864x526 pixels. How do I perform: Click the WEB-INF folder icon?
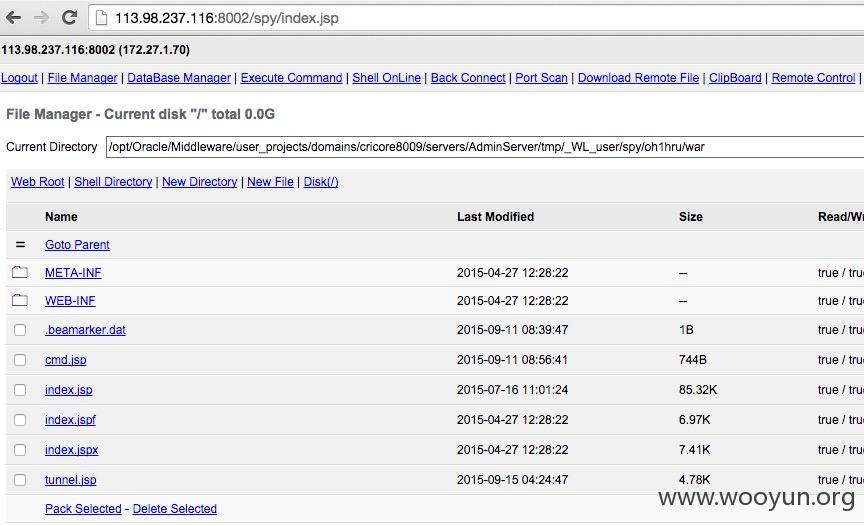pos(20,300)
